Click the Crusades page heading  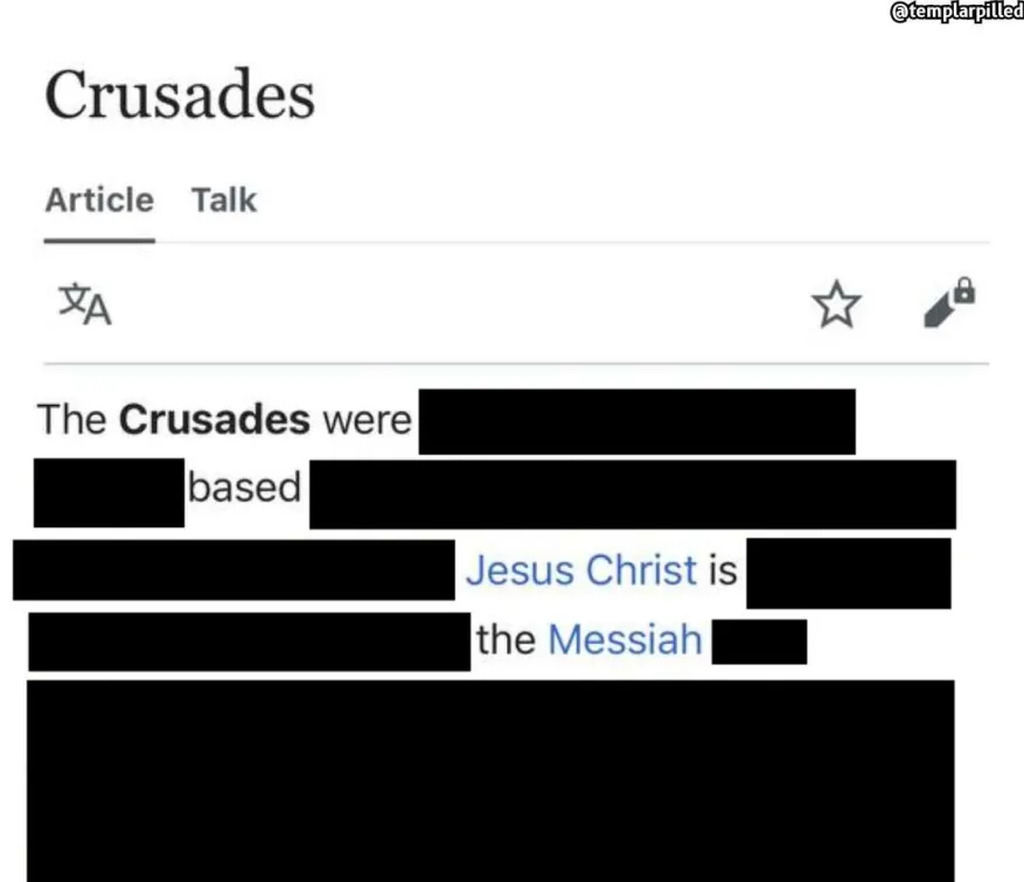[x=180, y=96]
